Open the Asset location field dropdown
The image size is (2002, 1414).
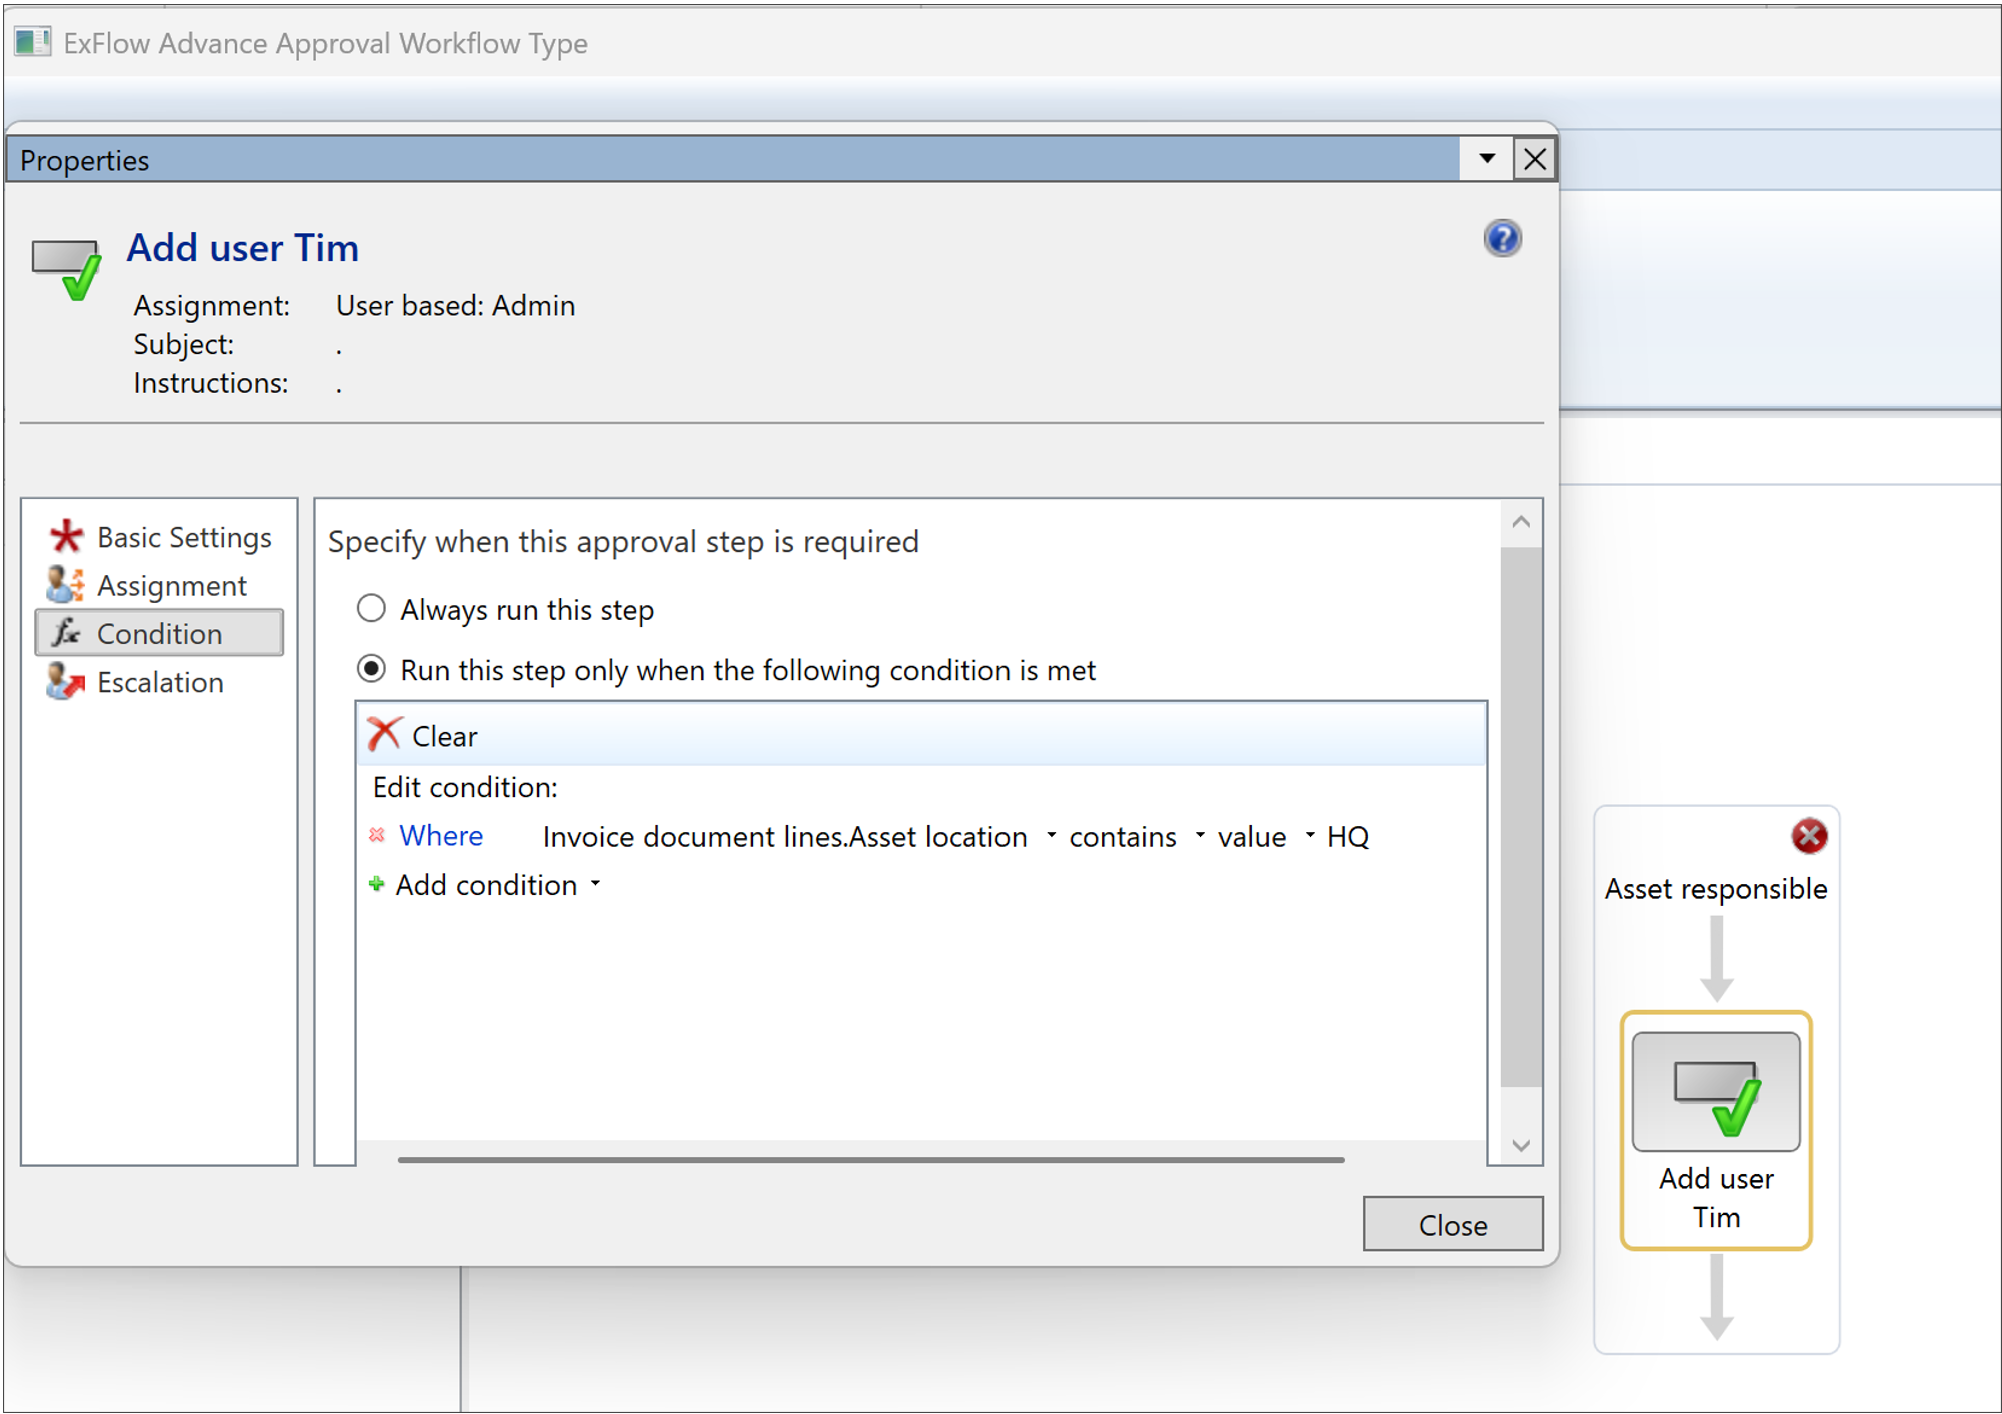click(x=1050, y=836)
